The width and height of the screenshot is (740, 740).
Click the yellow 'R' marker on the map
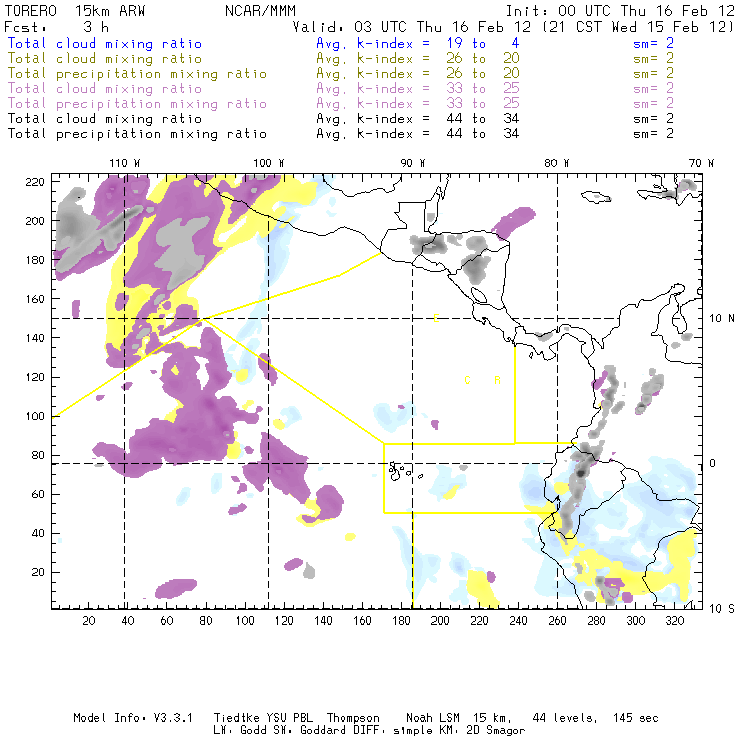point(497,380)
